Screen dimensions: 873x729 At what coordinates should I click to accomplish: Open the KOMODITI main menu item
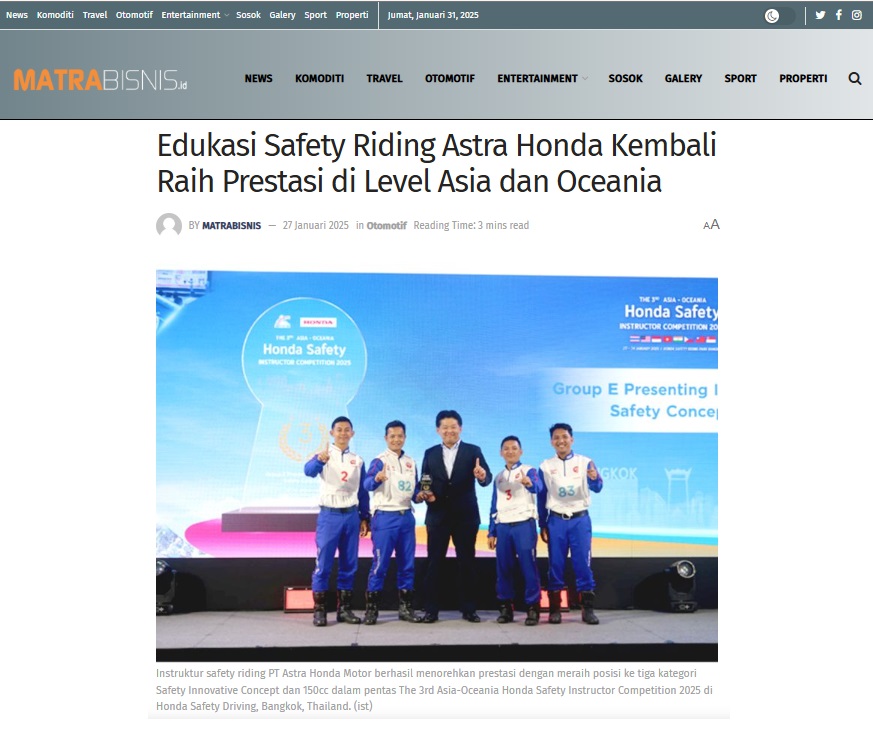point(320,79)
